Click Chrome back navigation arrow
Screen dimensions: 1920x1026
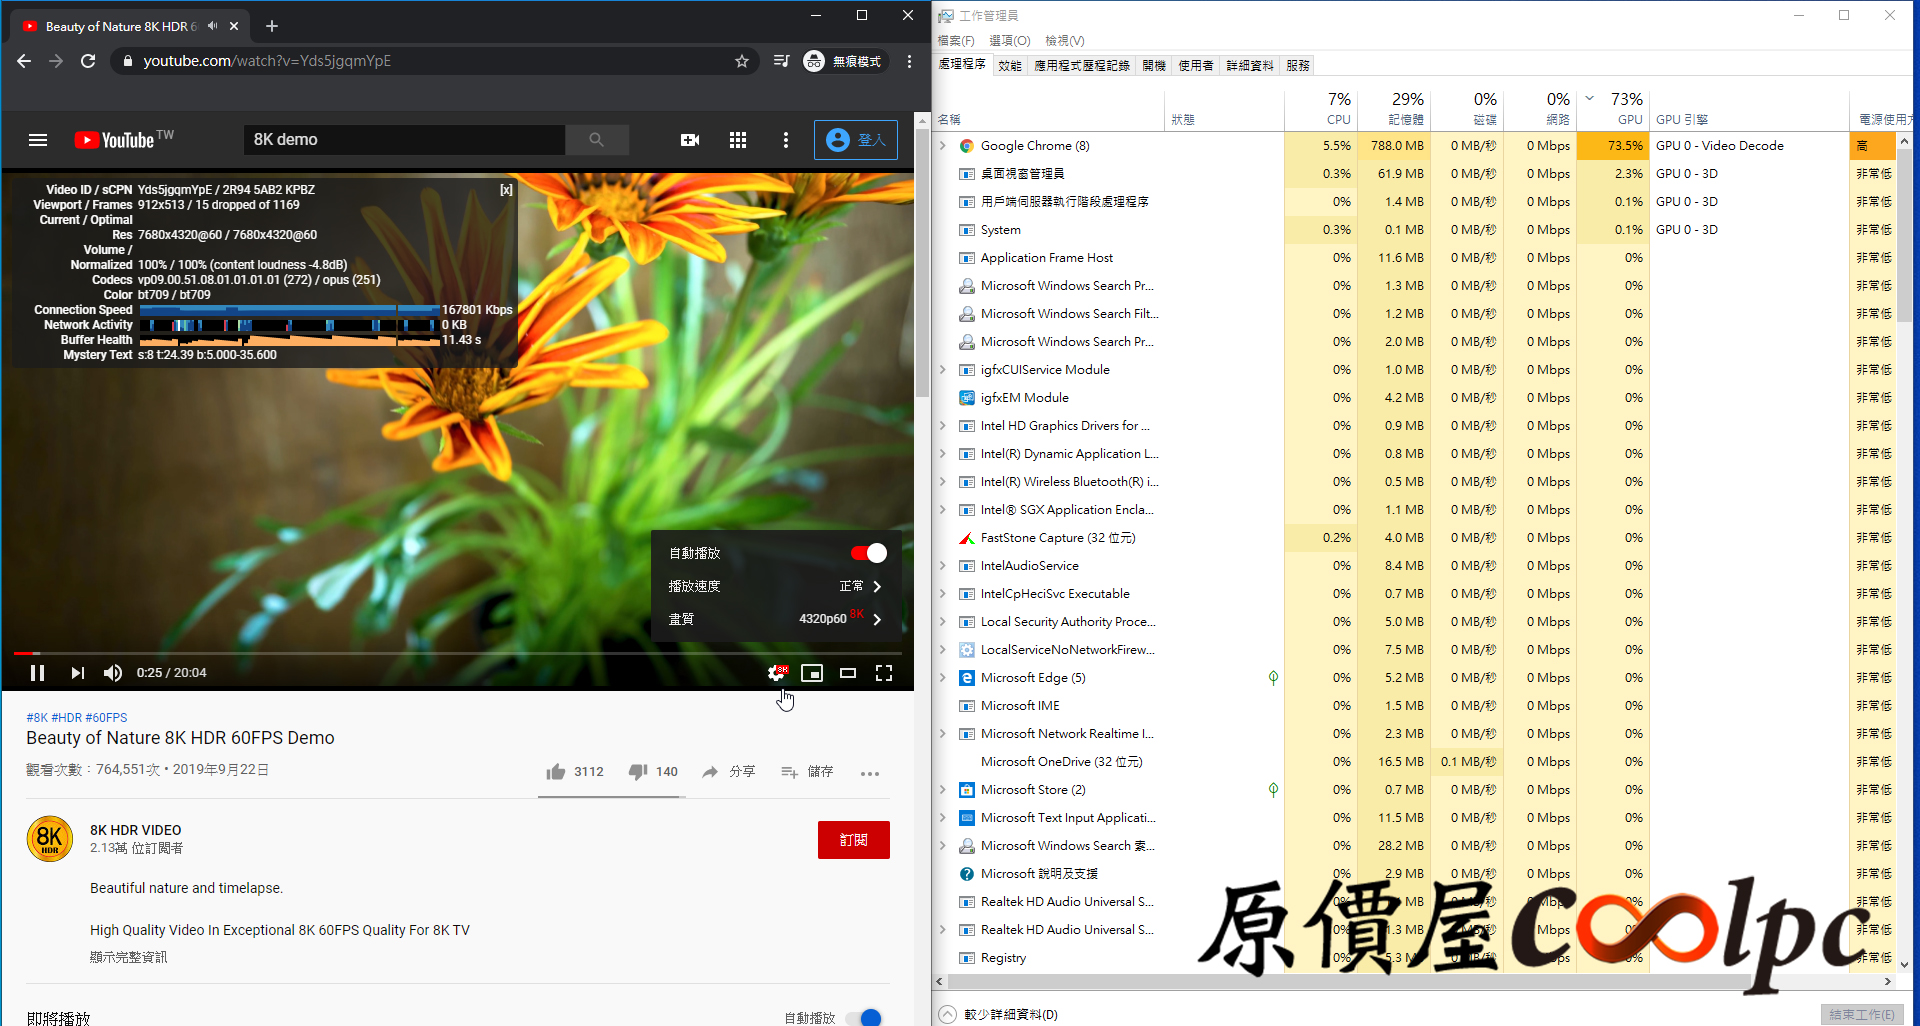click(x=24, y=61)
